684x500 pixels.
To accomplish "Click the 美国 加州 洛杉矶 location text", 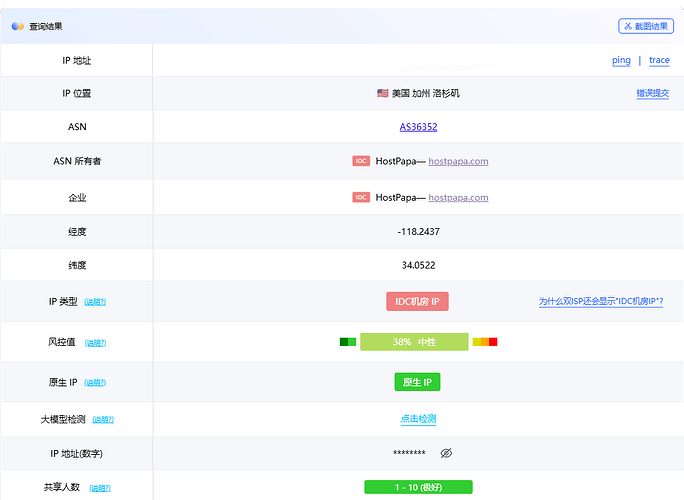I will tap(425, 93).
